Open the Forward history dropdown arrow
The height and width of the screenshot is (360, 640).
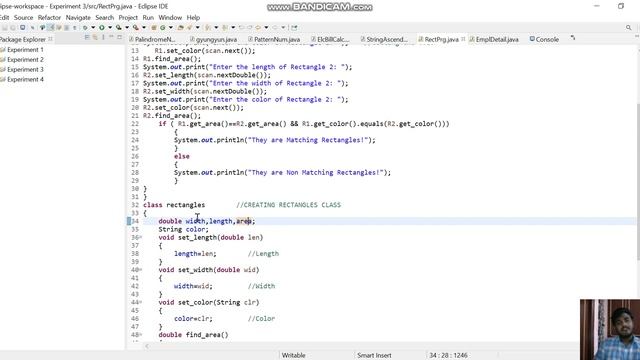pyautogui.click(x=283, y=28)
